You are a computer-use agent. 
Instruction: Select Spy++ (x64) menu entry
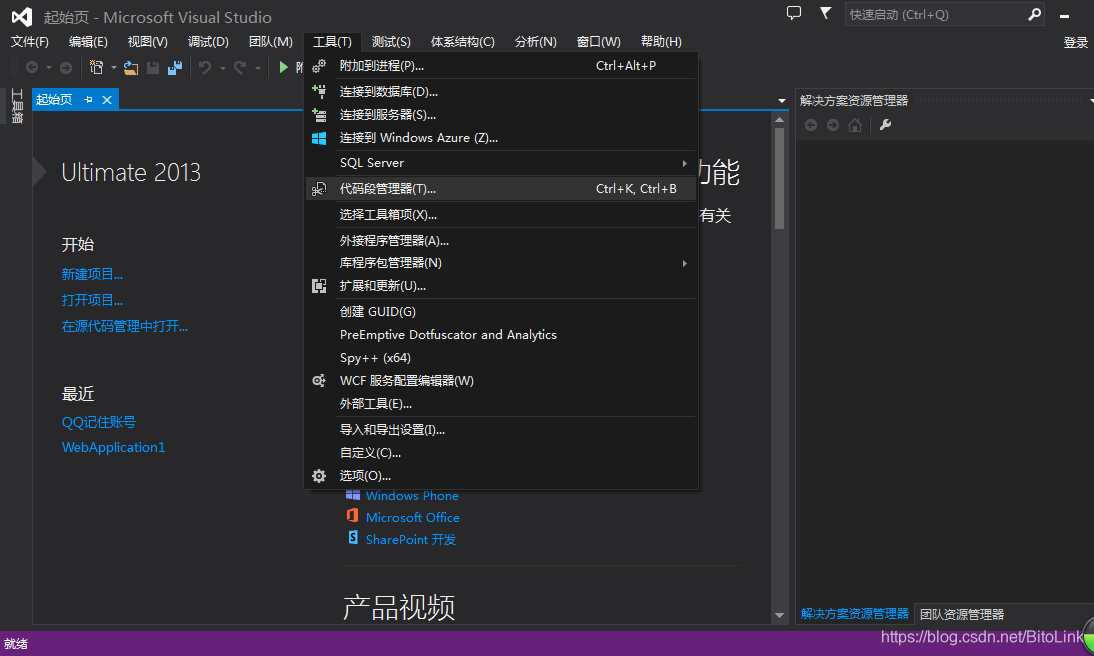(x=501, y=358)
